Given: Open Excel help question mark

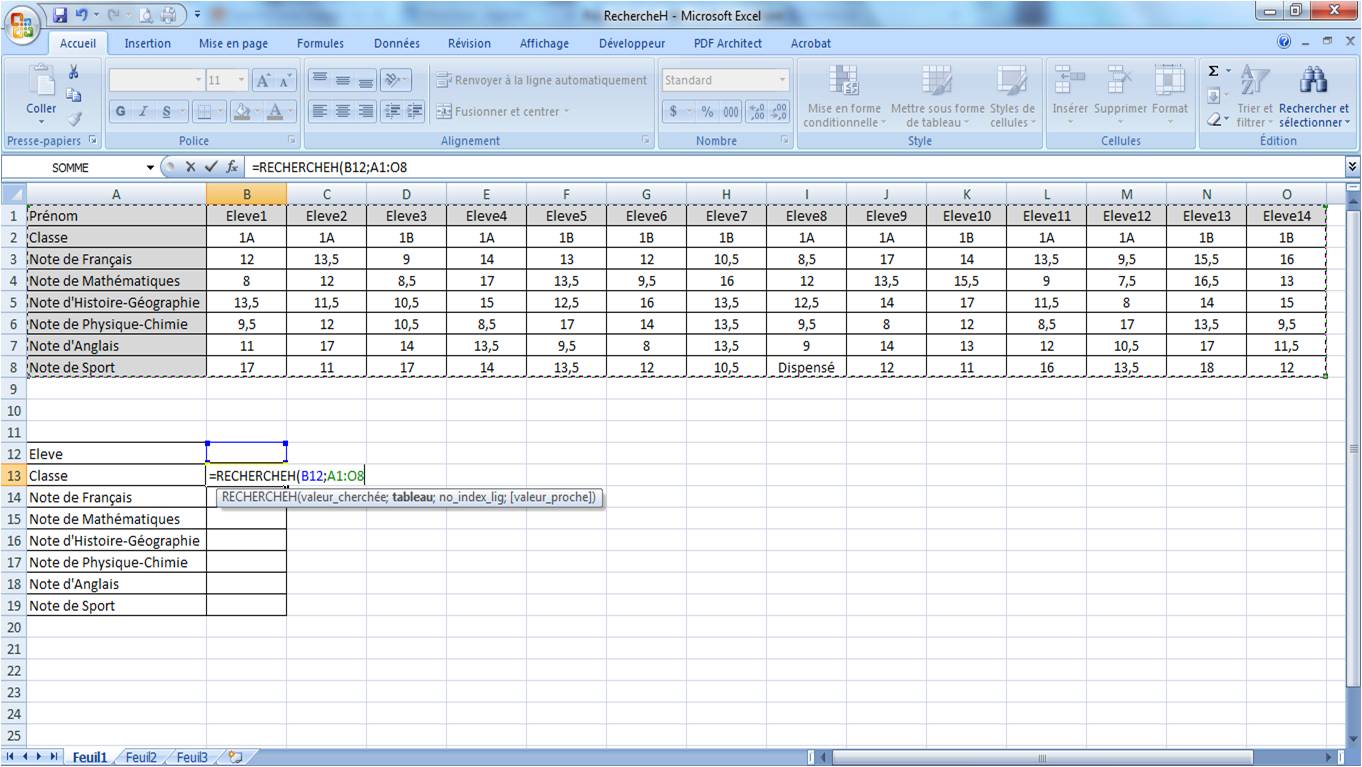Looking at the screenshot, I should click(1284, 42).
